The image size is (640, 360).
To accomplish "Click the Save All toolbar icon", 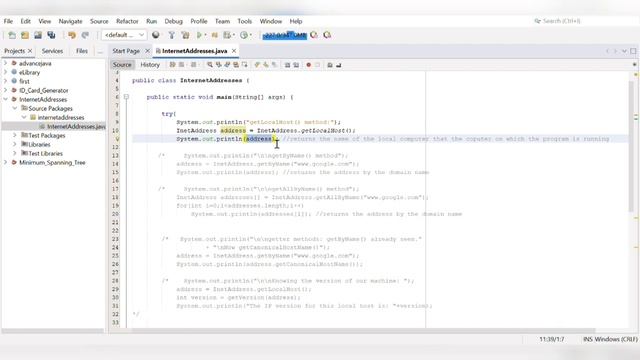I will 51,35.
